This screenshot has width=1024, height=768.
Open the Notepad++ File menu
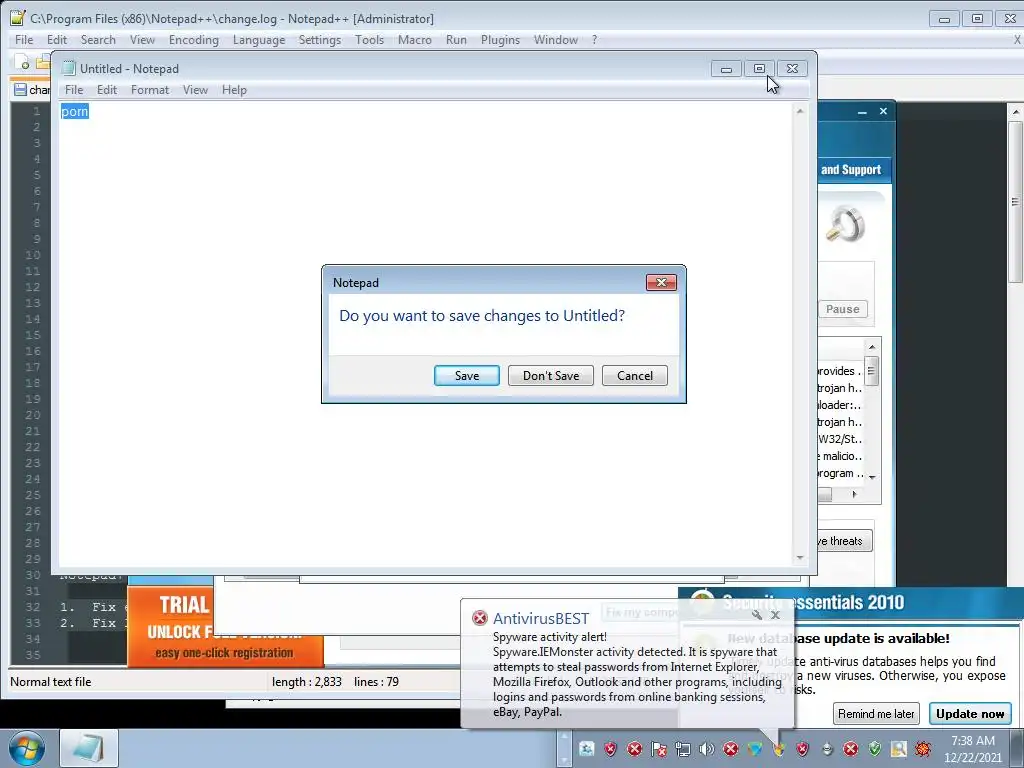click(24, 40)
